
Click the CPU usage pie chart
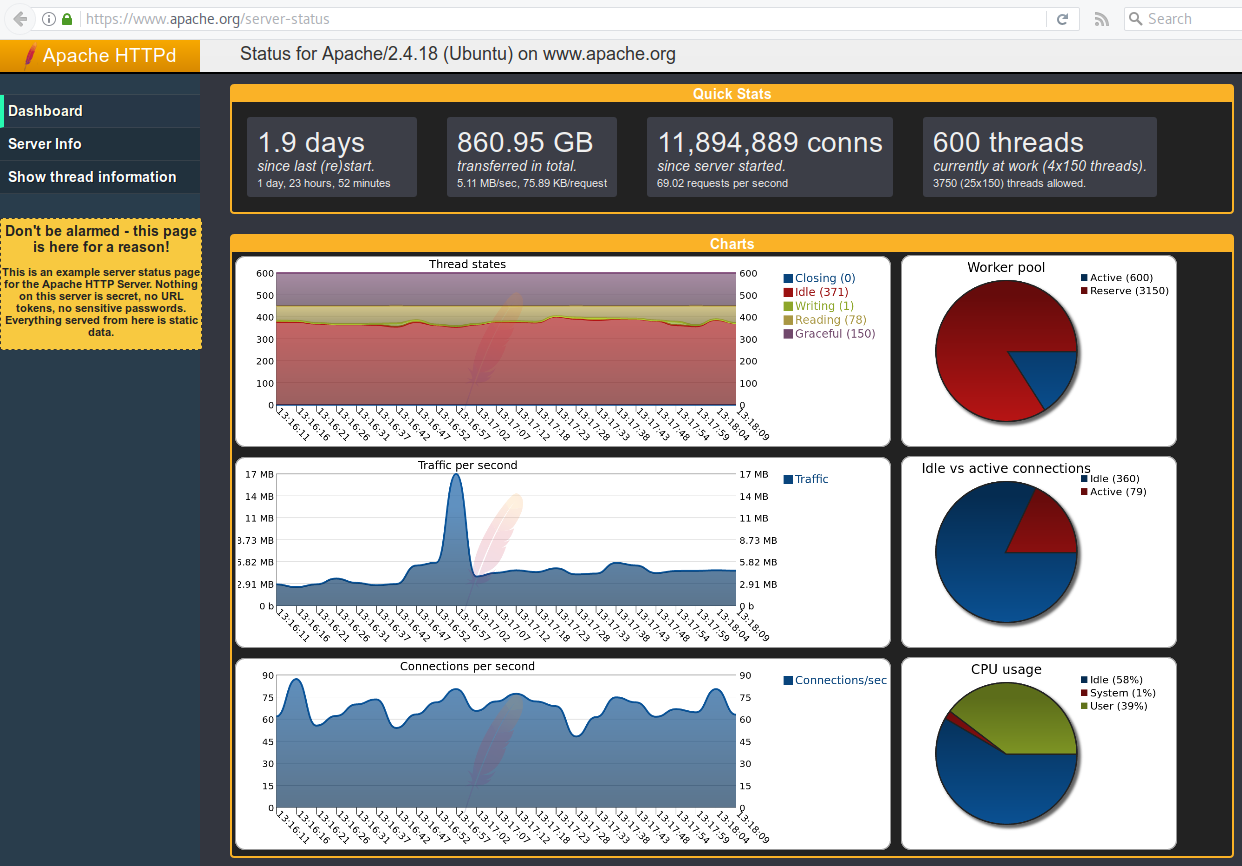point(1007,753)
